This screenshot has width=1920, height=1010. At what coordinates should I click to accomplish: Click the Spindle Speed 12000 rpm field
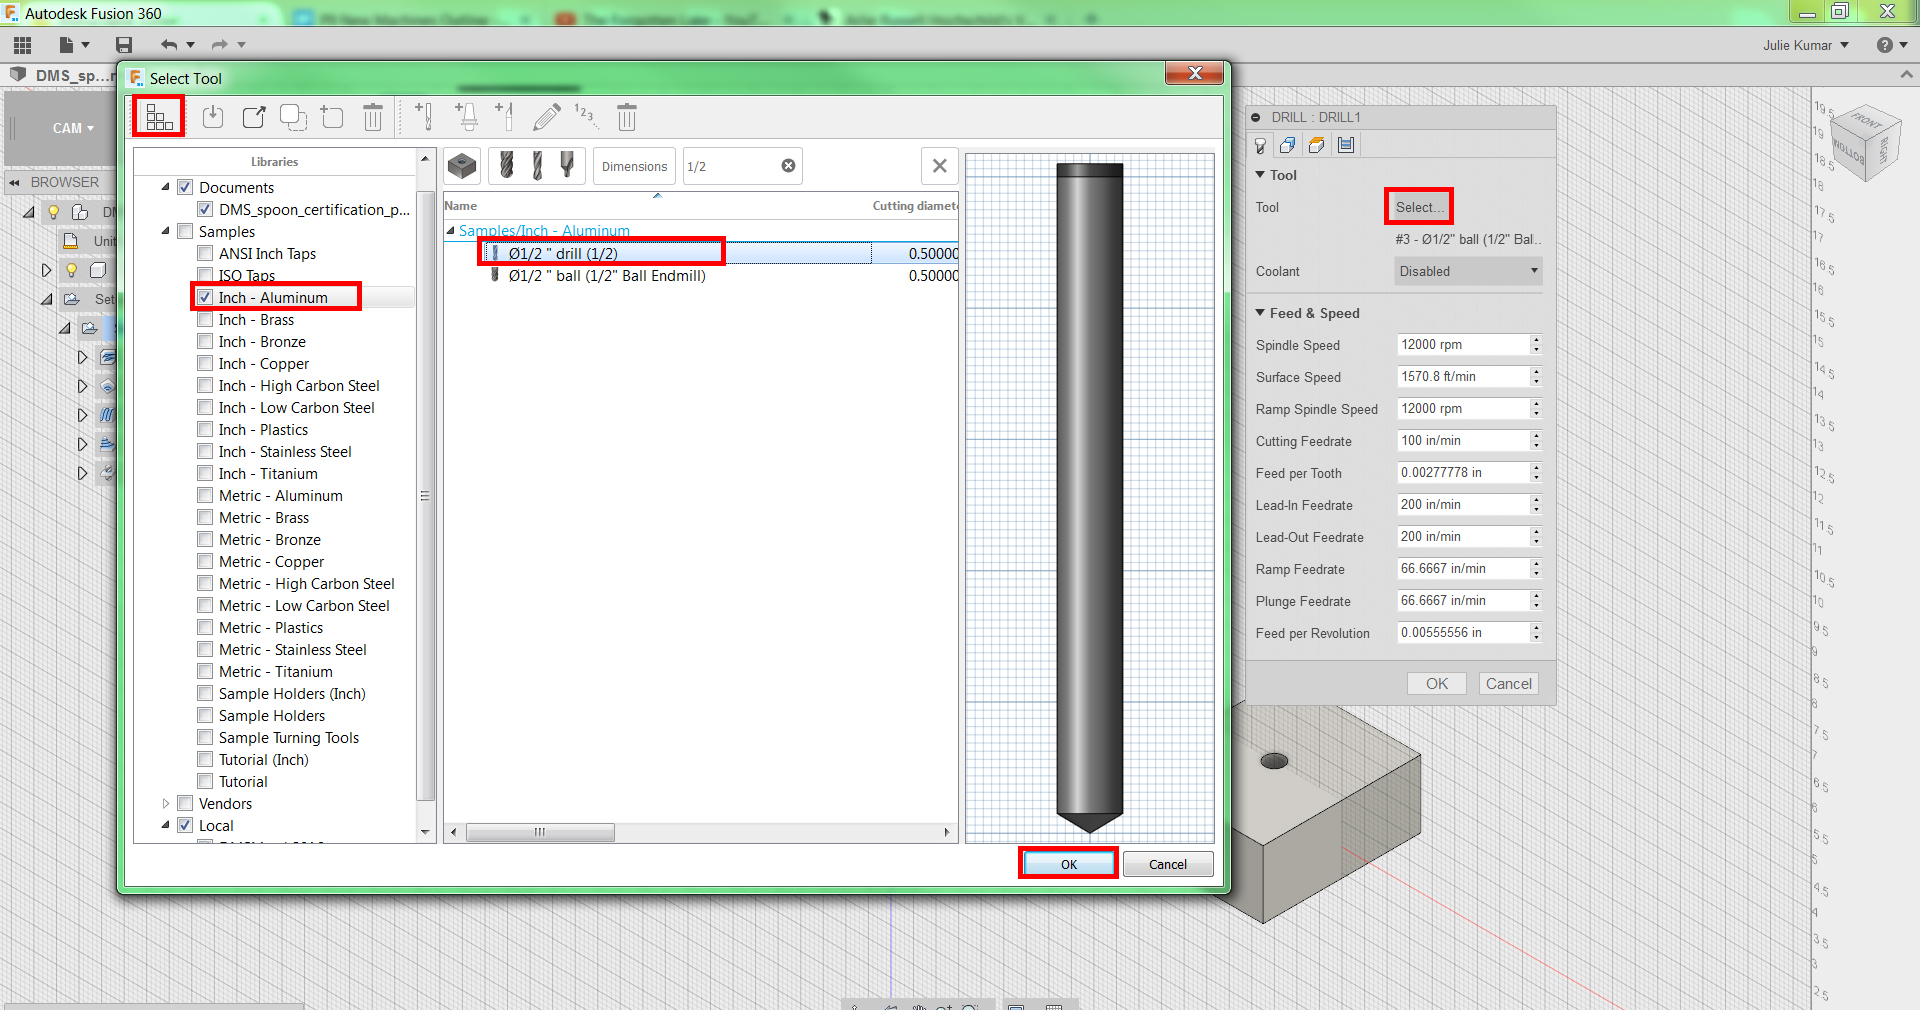coord(1464,345)
